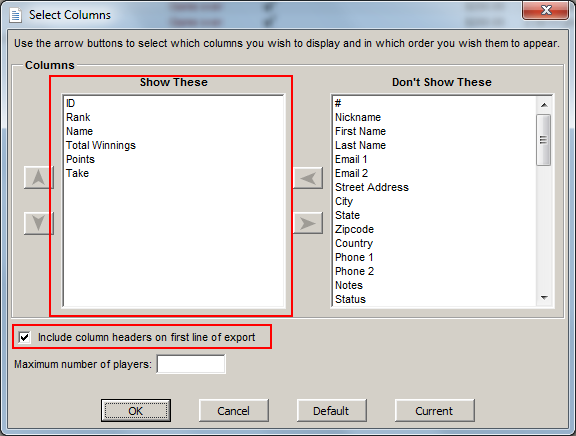Click the Maximum number of players field
576x436 pixels.
pos(191,364)
